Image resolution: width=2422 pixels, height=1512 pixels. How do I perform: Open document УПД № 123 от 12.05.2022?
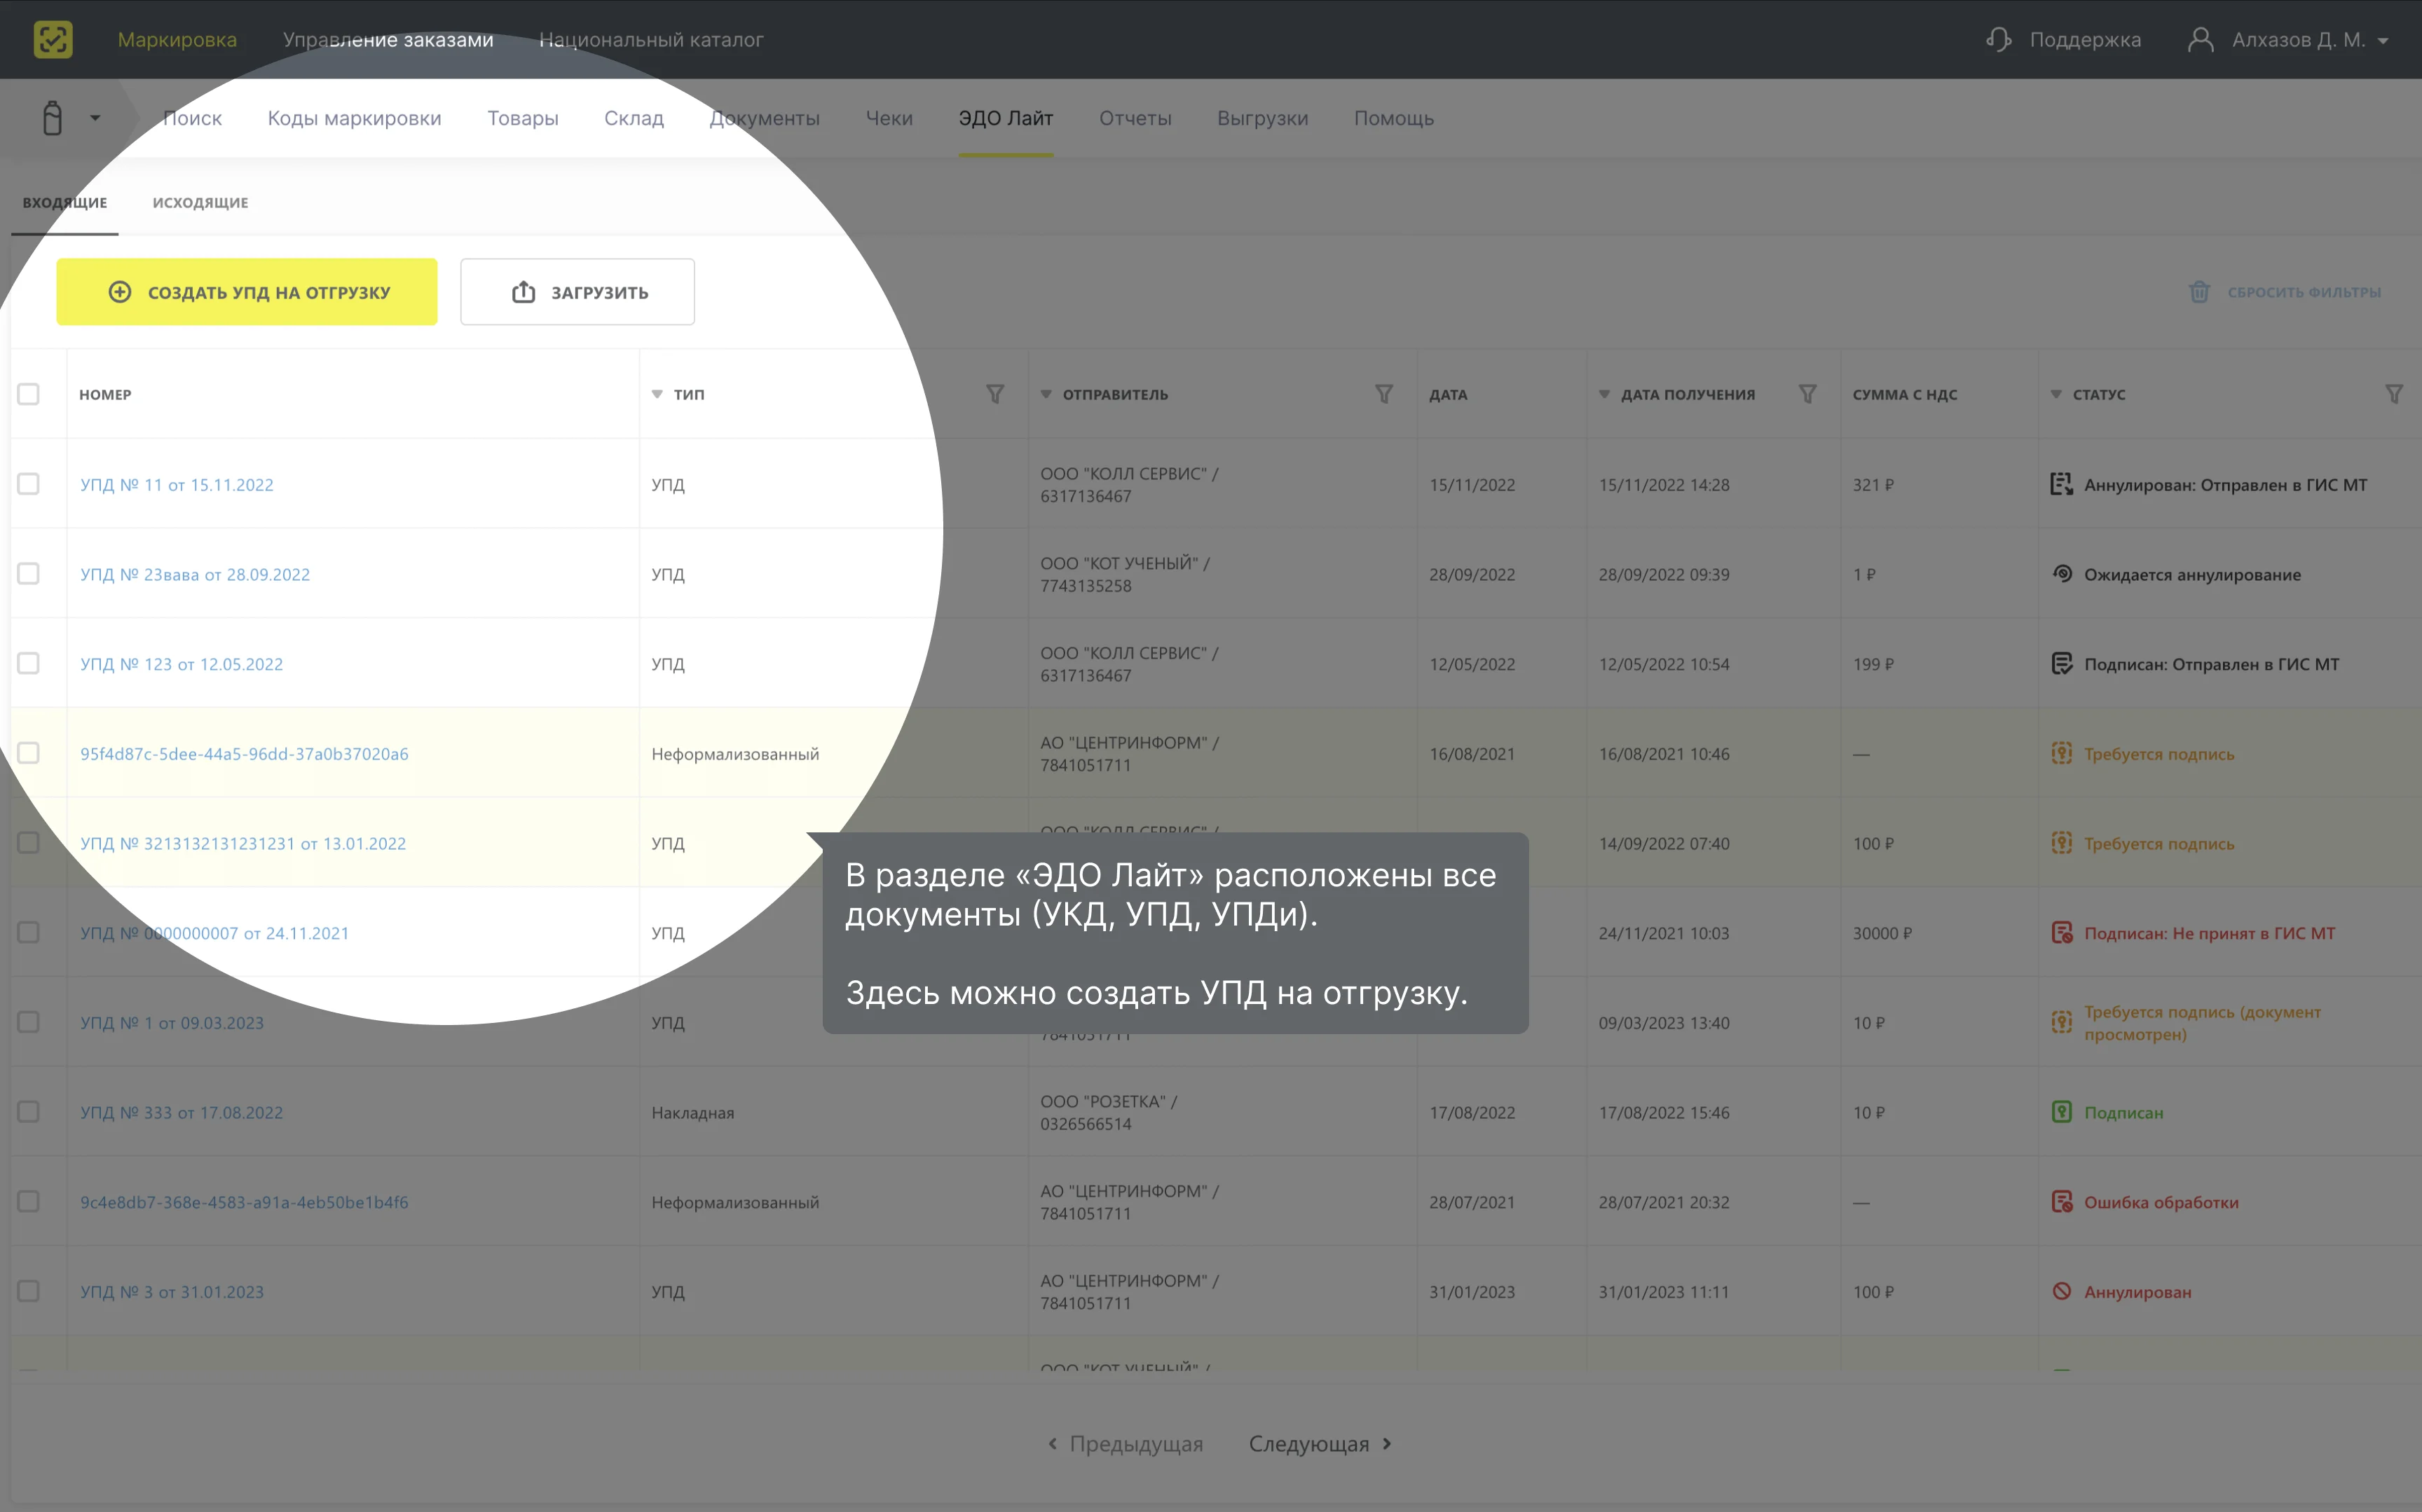(181, 665)
